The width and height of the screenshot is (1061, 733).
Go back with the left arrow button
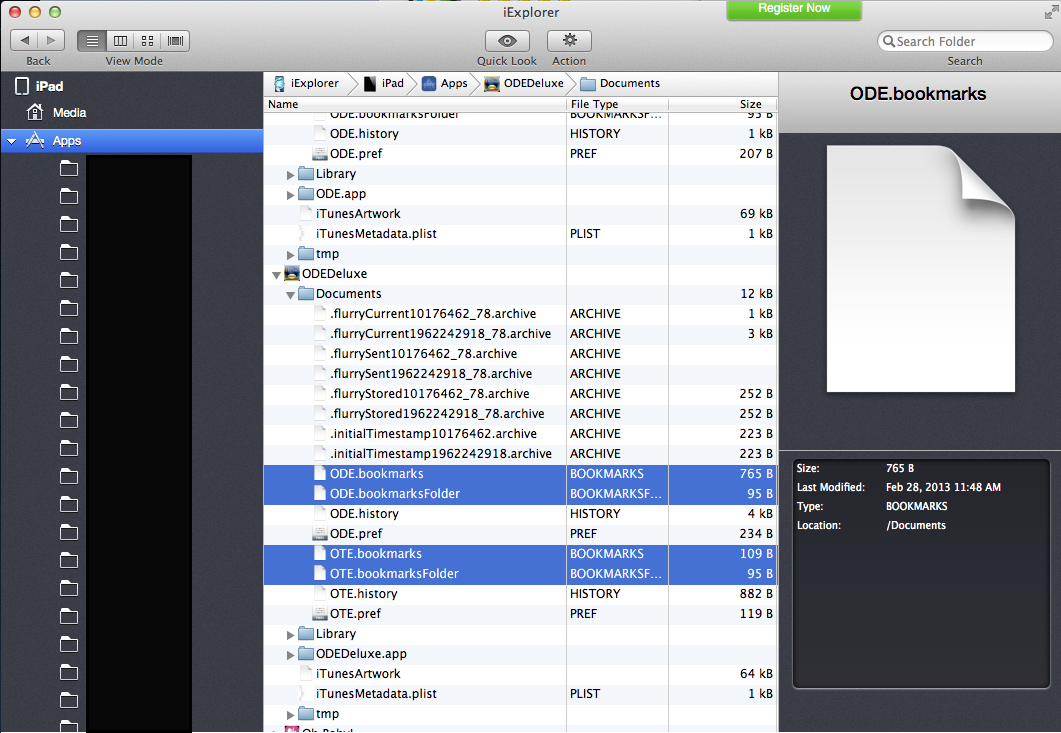pos(24,41)
